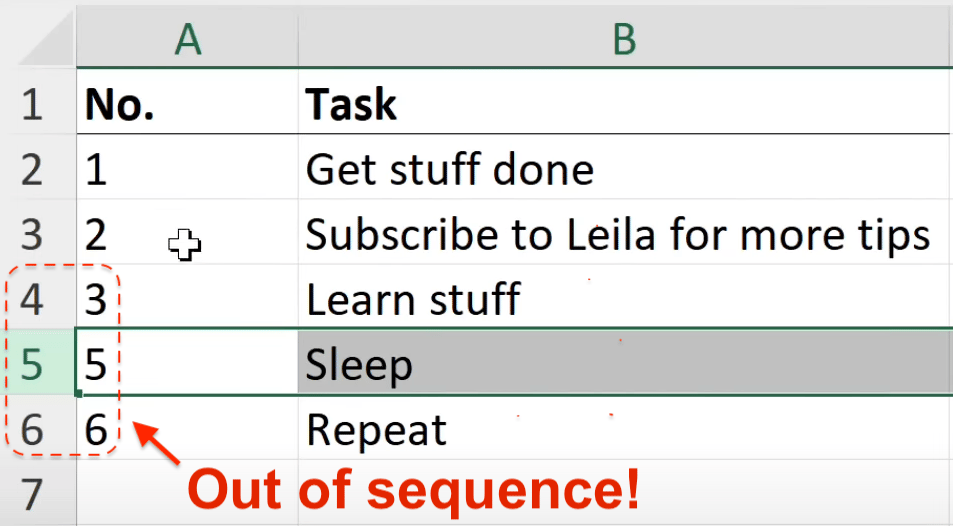Select cell 'Subscribe to Leila for more tips'

[625, 232]
